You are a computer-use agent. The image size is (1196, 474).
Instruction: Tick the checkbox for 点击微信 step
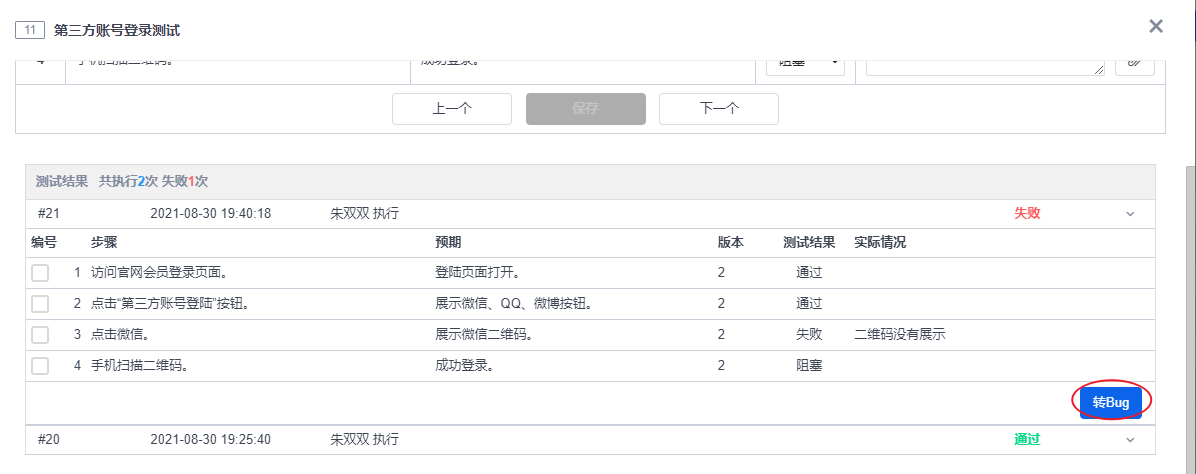point(40,335)
